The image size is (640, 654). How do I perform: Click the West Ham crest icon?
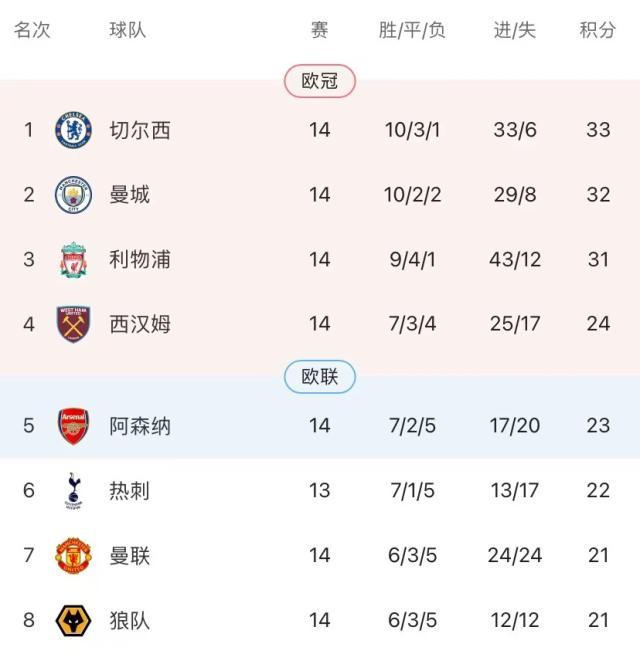point(73,324)
